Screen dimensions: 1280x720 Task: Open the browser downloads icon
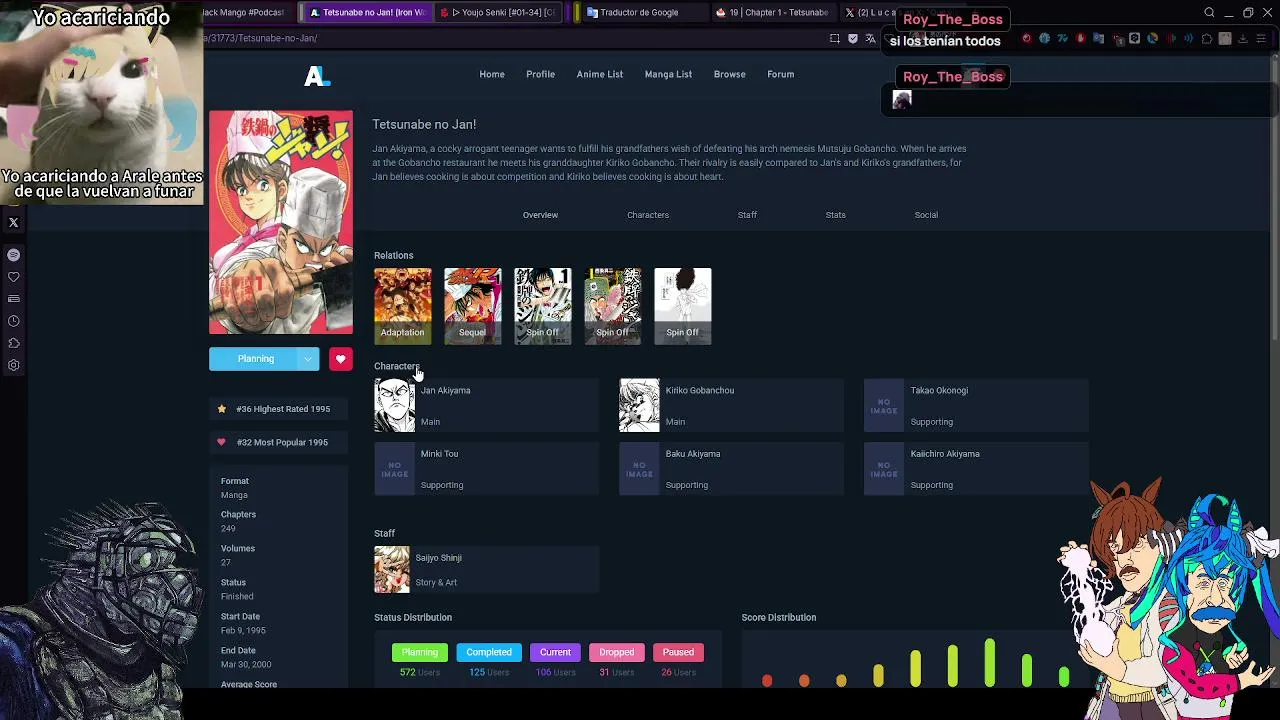(x=1243, y=38)
